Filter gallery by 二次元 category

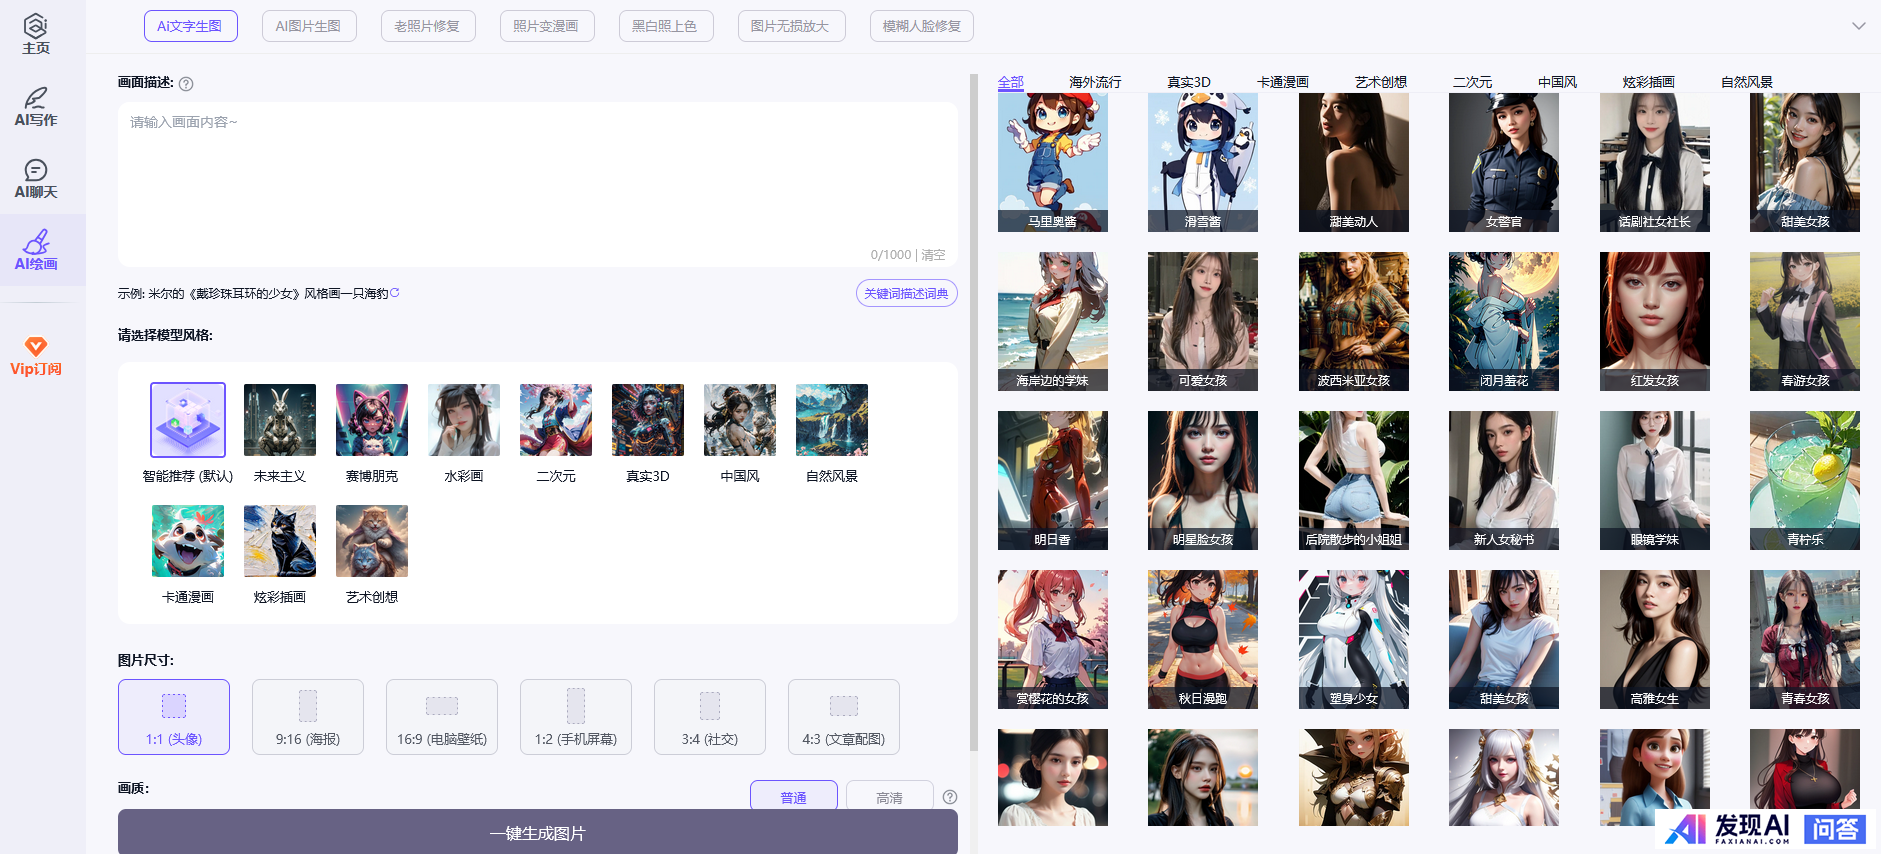pyautogui.click(x=1472, y=82)
